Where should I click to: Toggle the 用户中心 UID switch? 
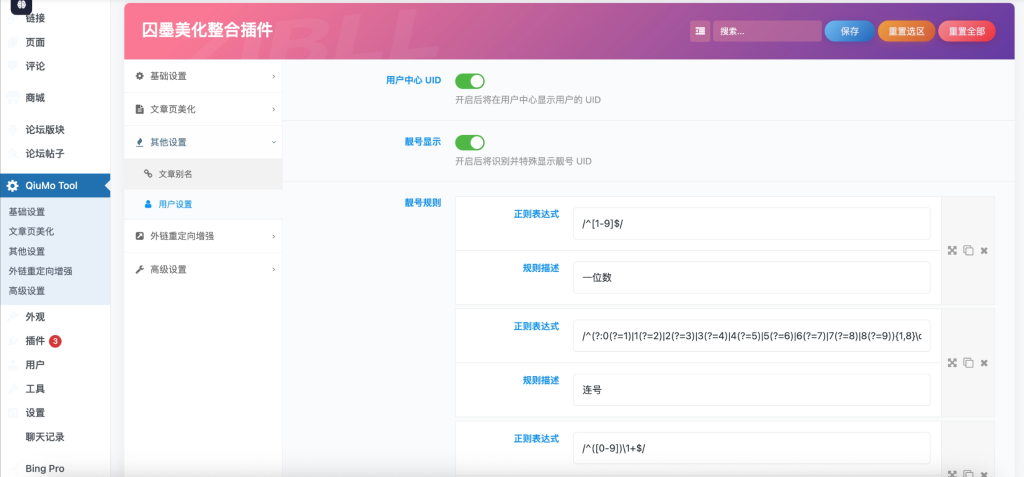[470, 81]
